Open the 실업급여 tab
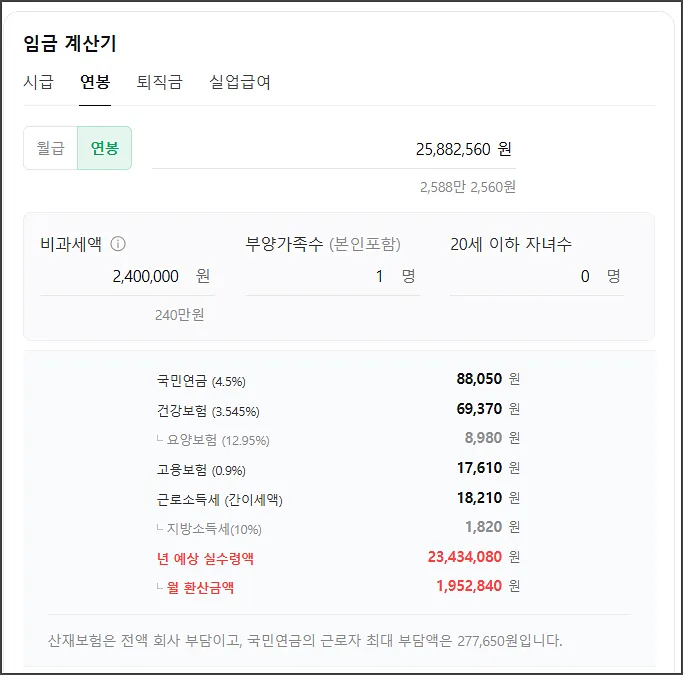Image resolution: width=683 pixels, height=675 pixels. click(x=240, y=82)
